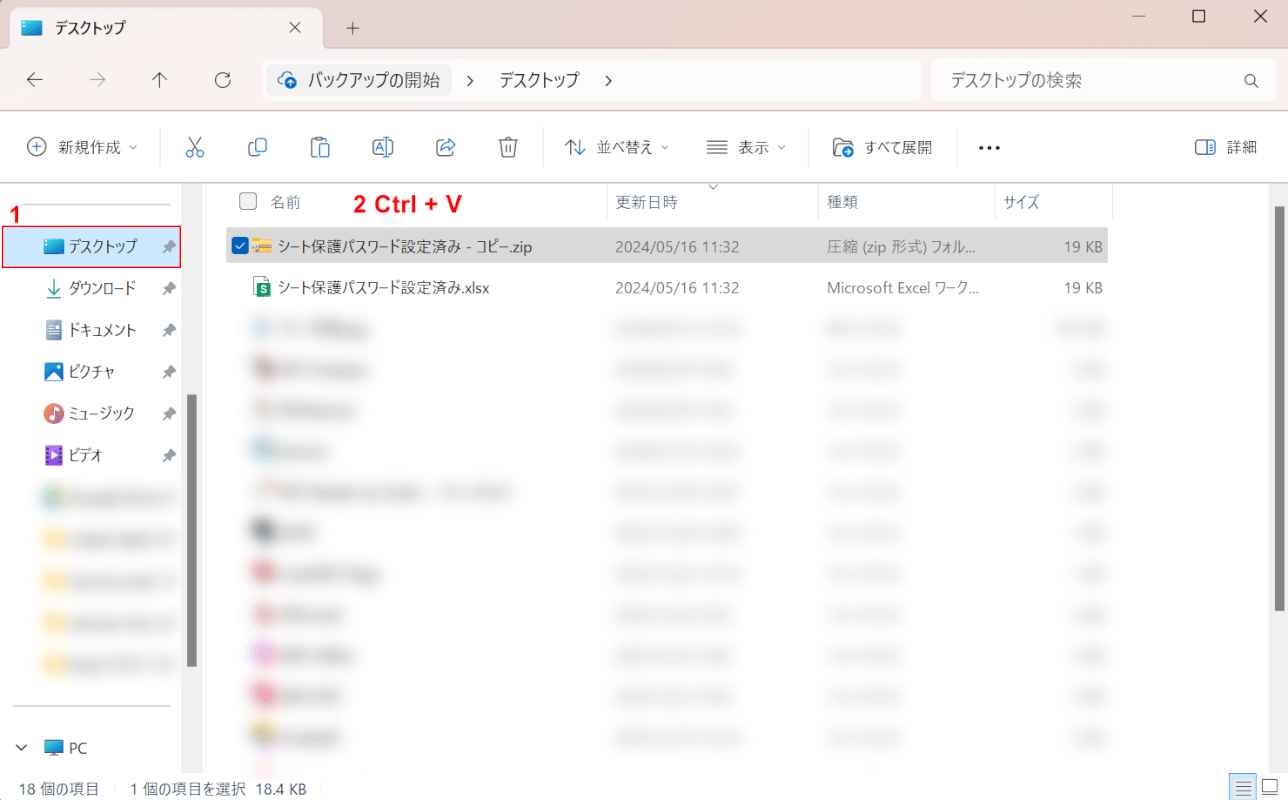Toggle the select-all checkbox in header
The image size is (1288, 800).
pyautogui.click(x=248, y=202)
